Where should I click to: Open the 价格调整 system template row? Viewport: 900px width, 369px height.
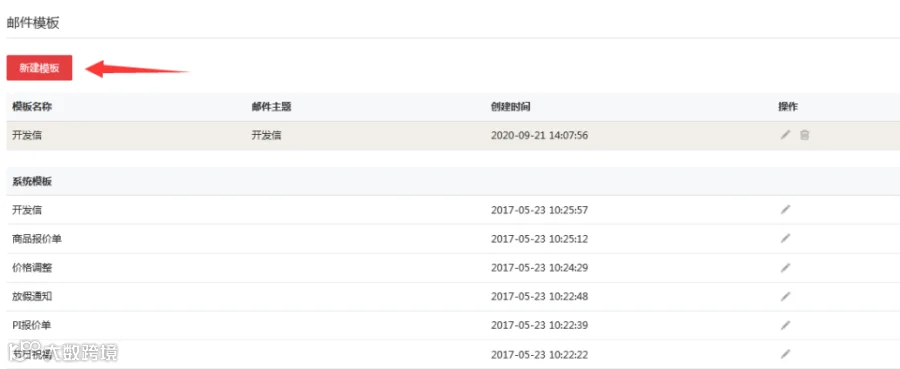tap(453, 267)
